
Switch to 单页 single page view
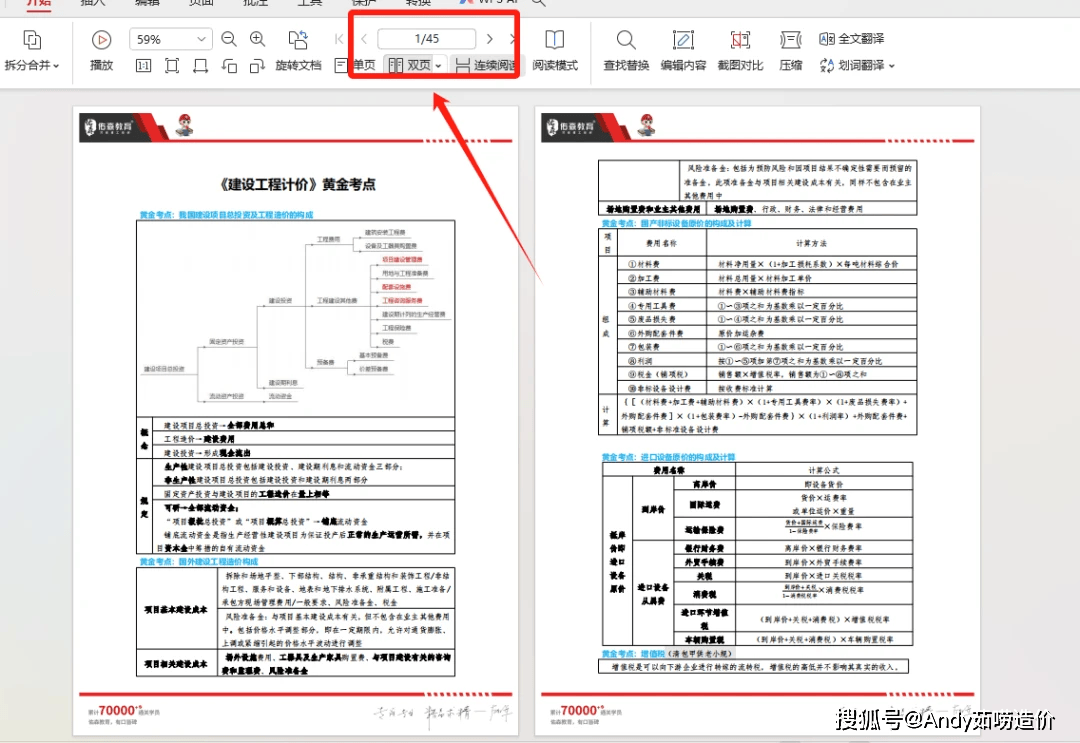tap(355, 66)
